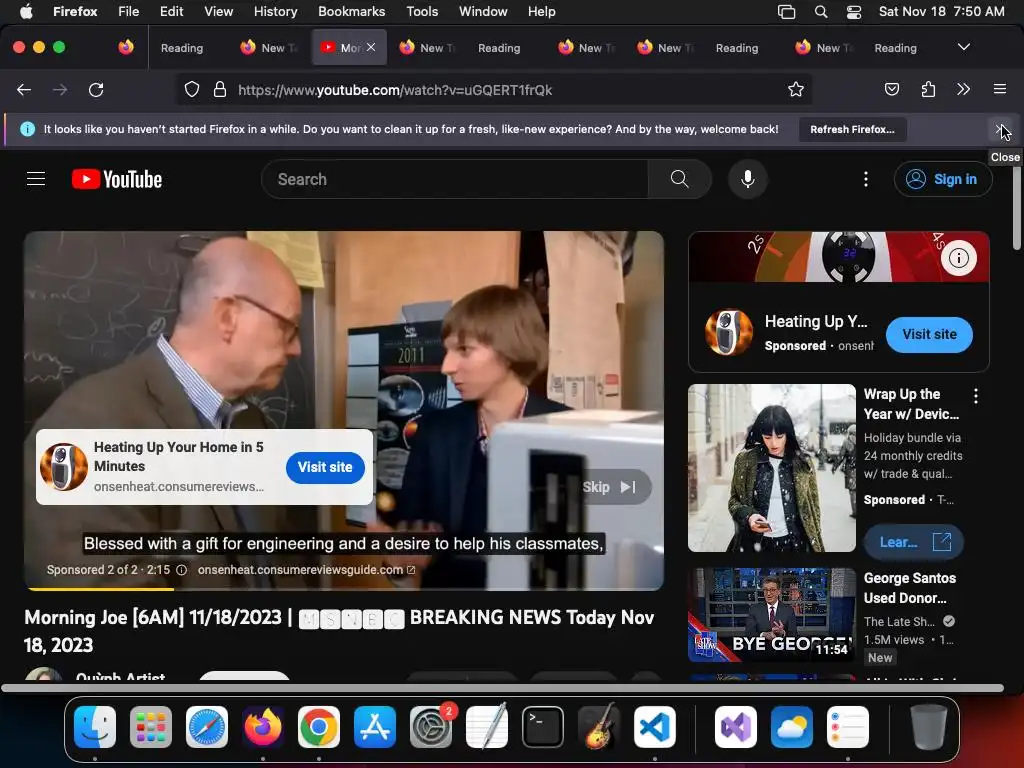Click the horizontal scrollbar at the window bottom
This screenshot has height=768, width=1024.
click(502, 688)
